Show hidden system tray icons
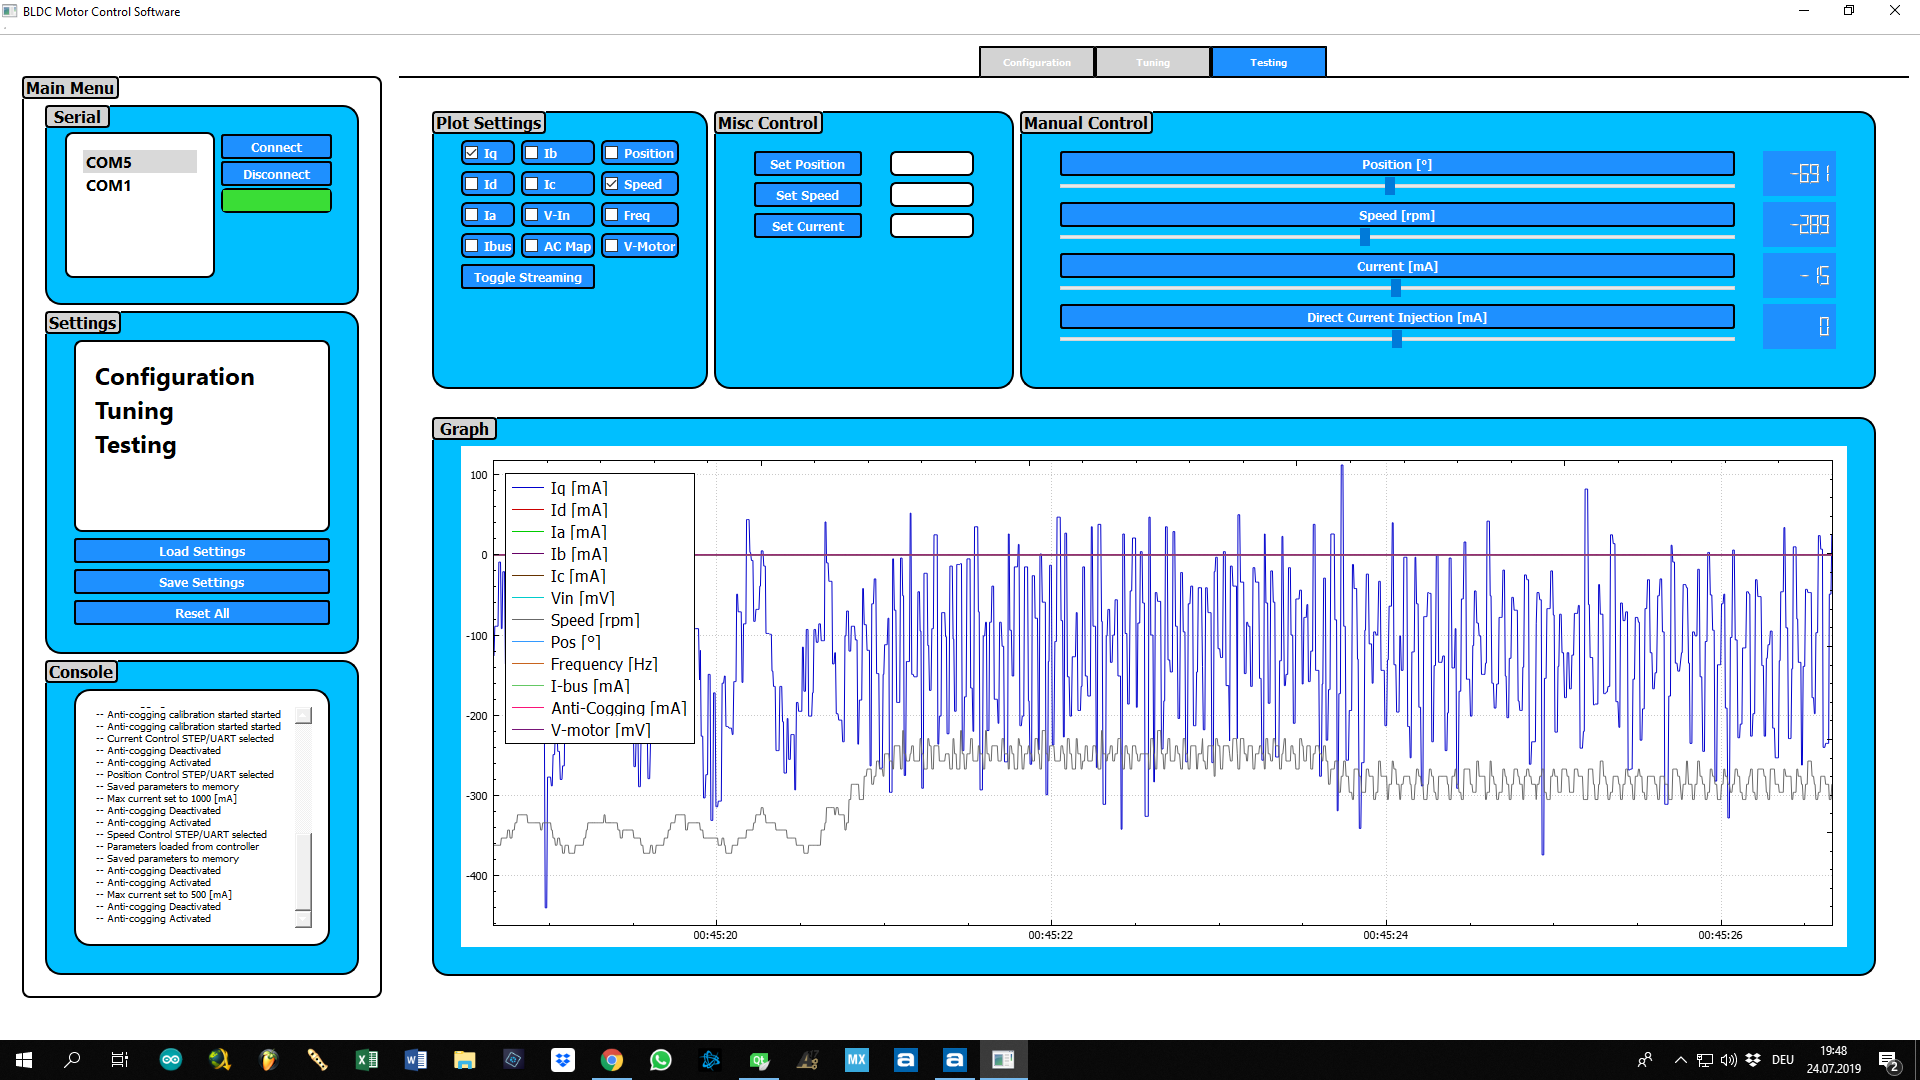Screen dimensions: 1920x1080 click(1680, 1060)
